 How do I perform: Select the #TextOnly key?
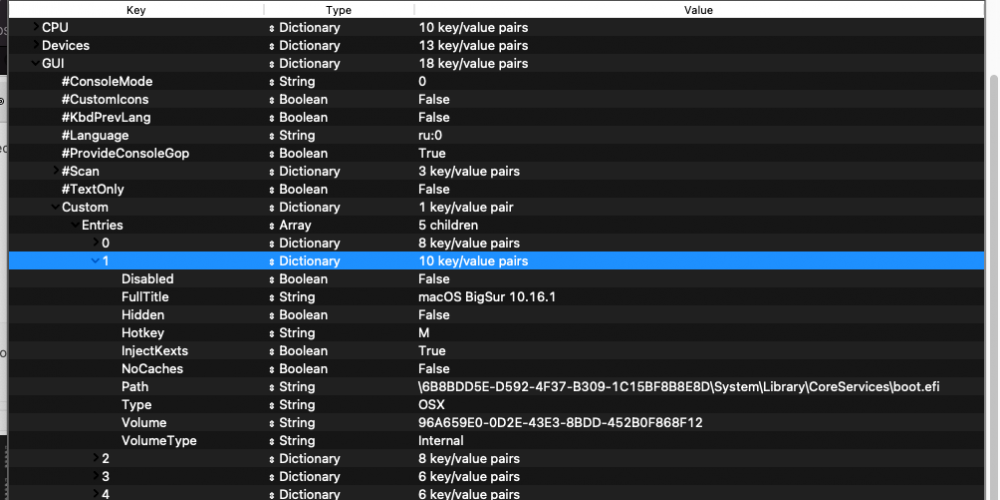click(x=92, y=189)
